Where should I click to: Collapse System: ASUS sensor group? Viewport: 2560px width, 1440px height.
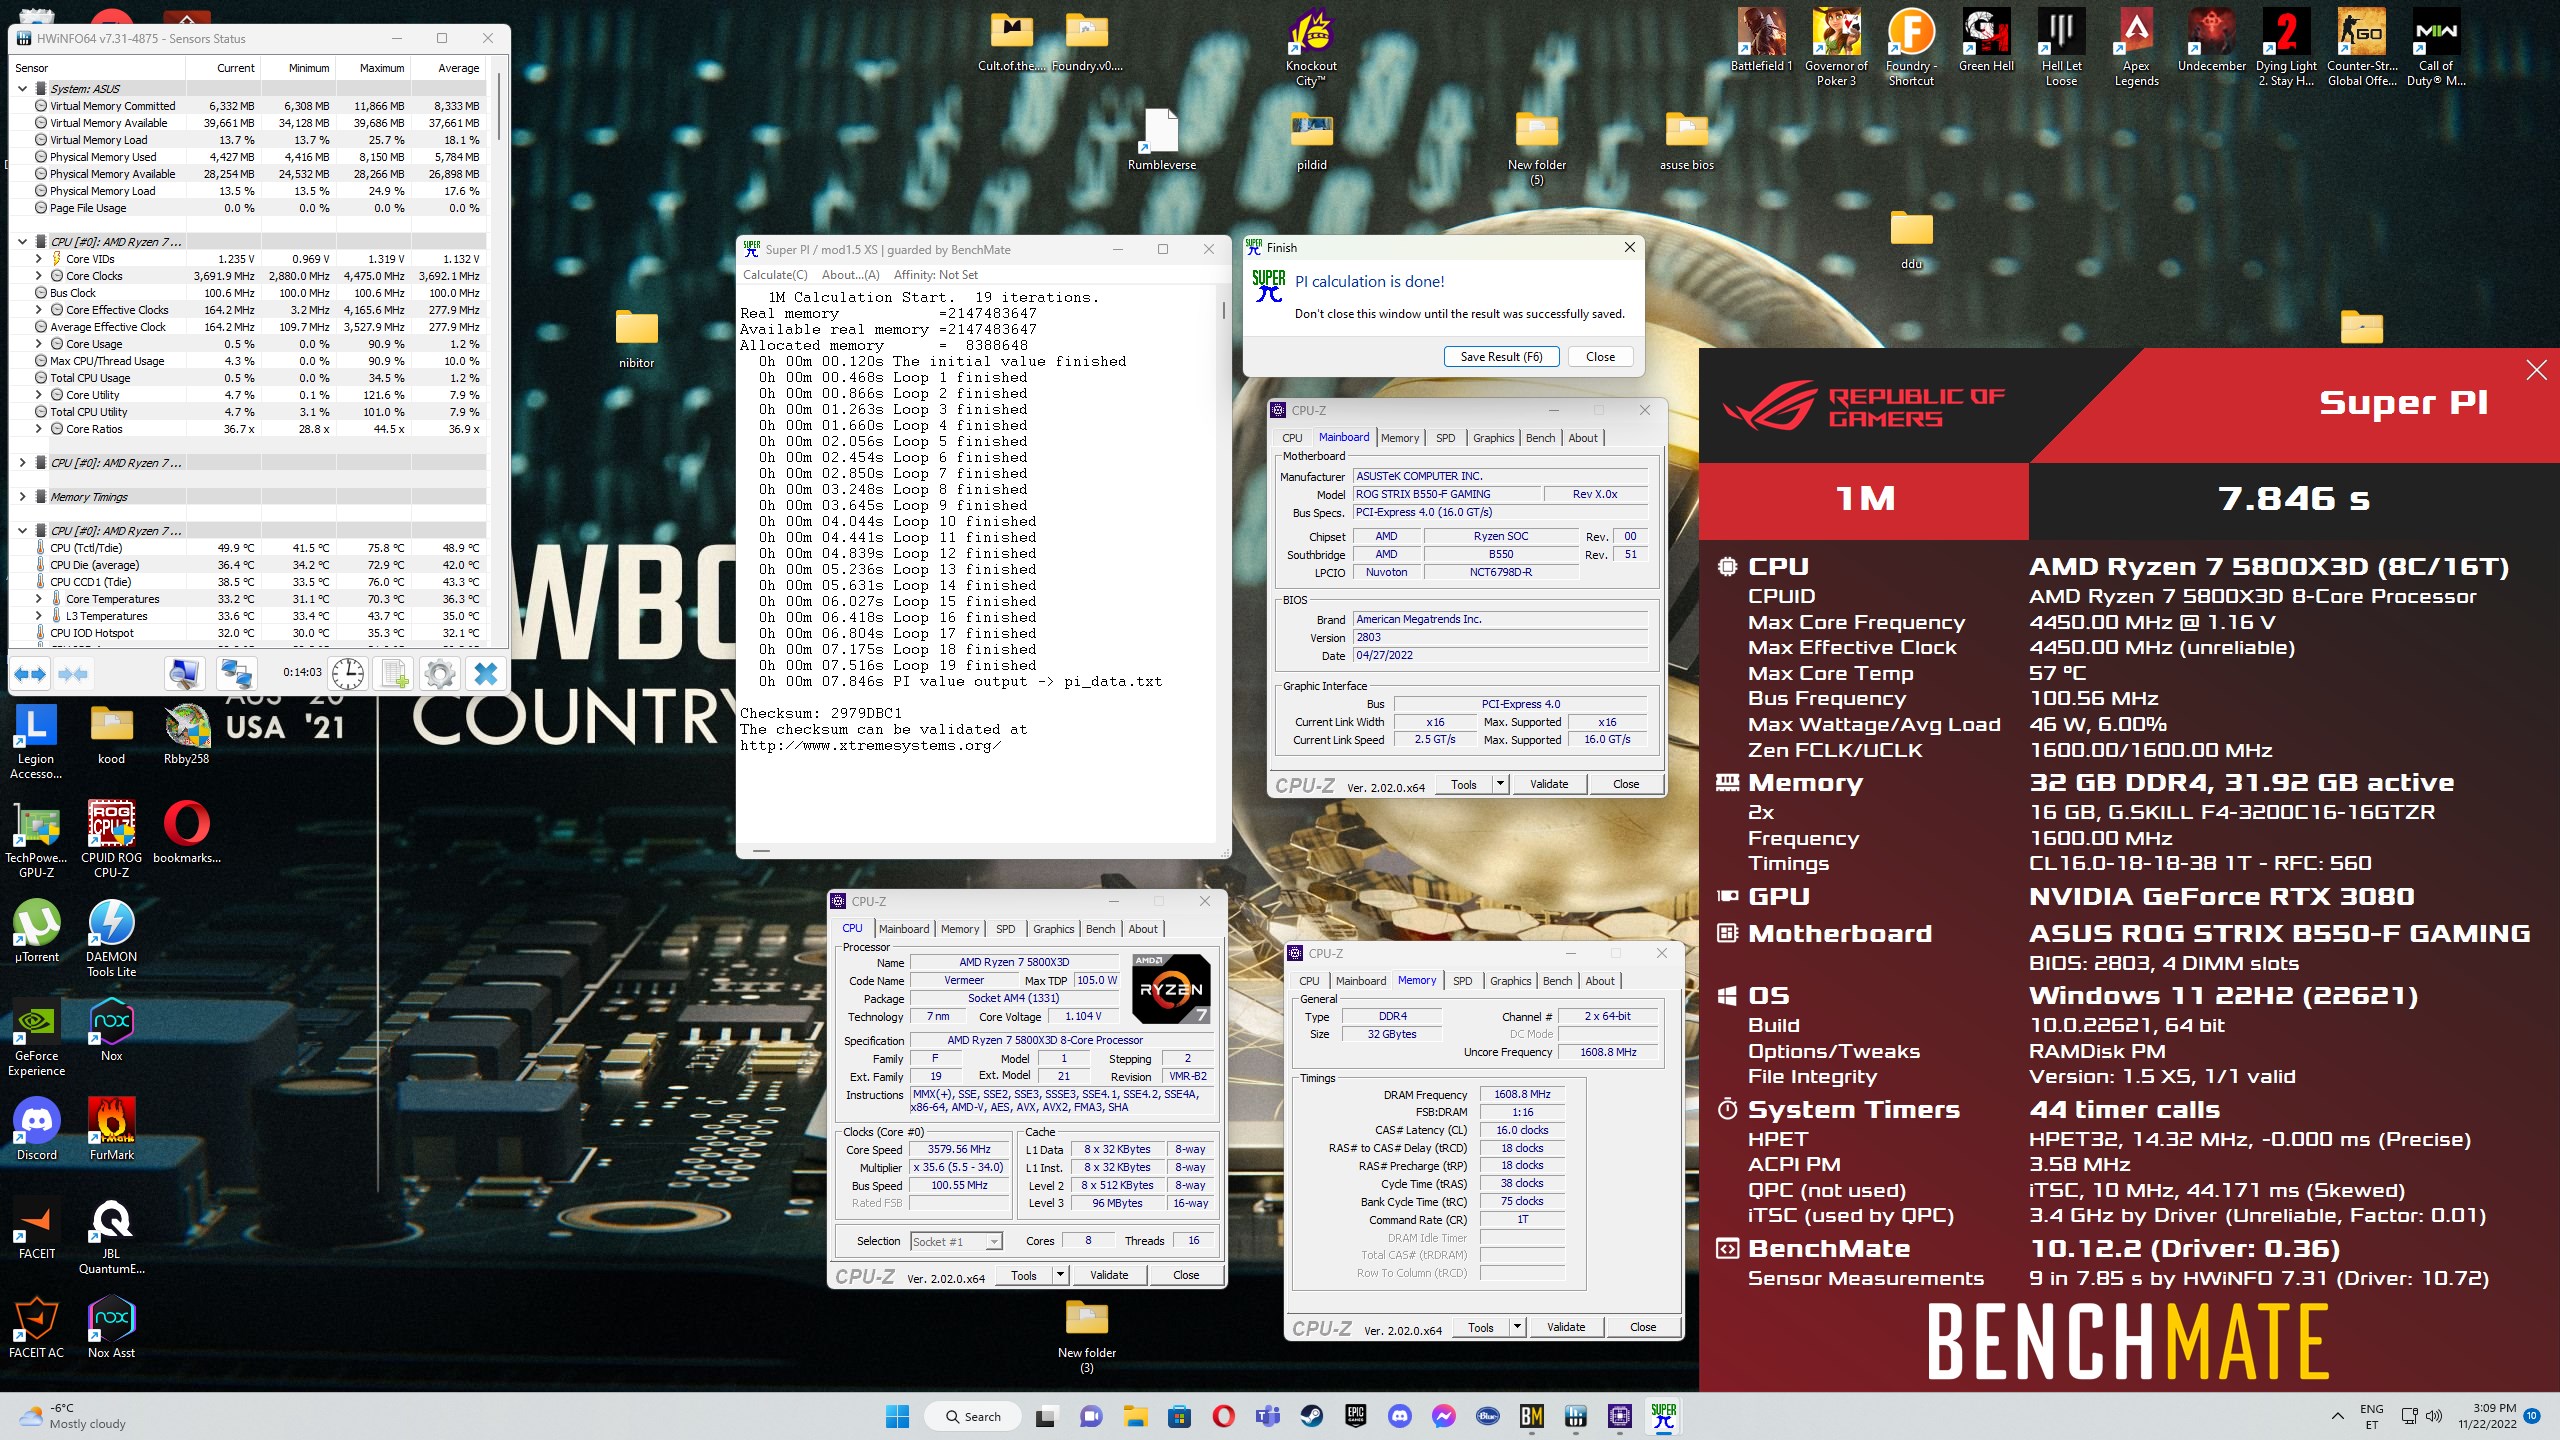click(x=22, y=89)
